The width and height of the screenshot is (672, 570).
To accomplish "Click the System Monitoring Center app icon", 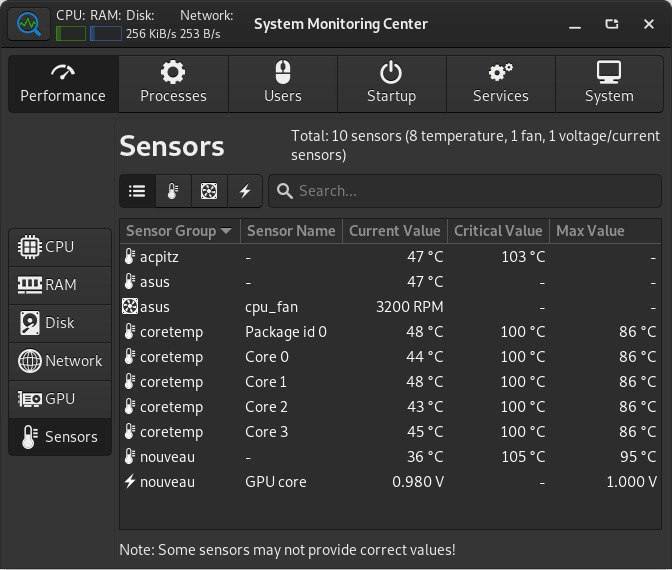I will 29,24.
